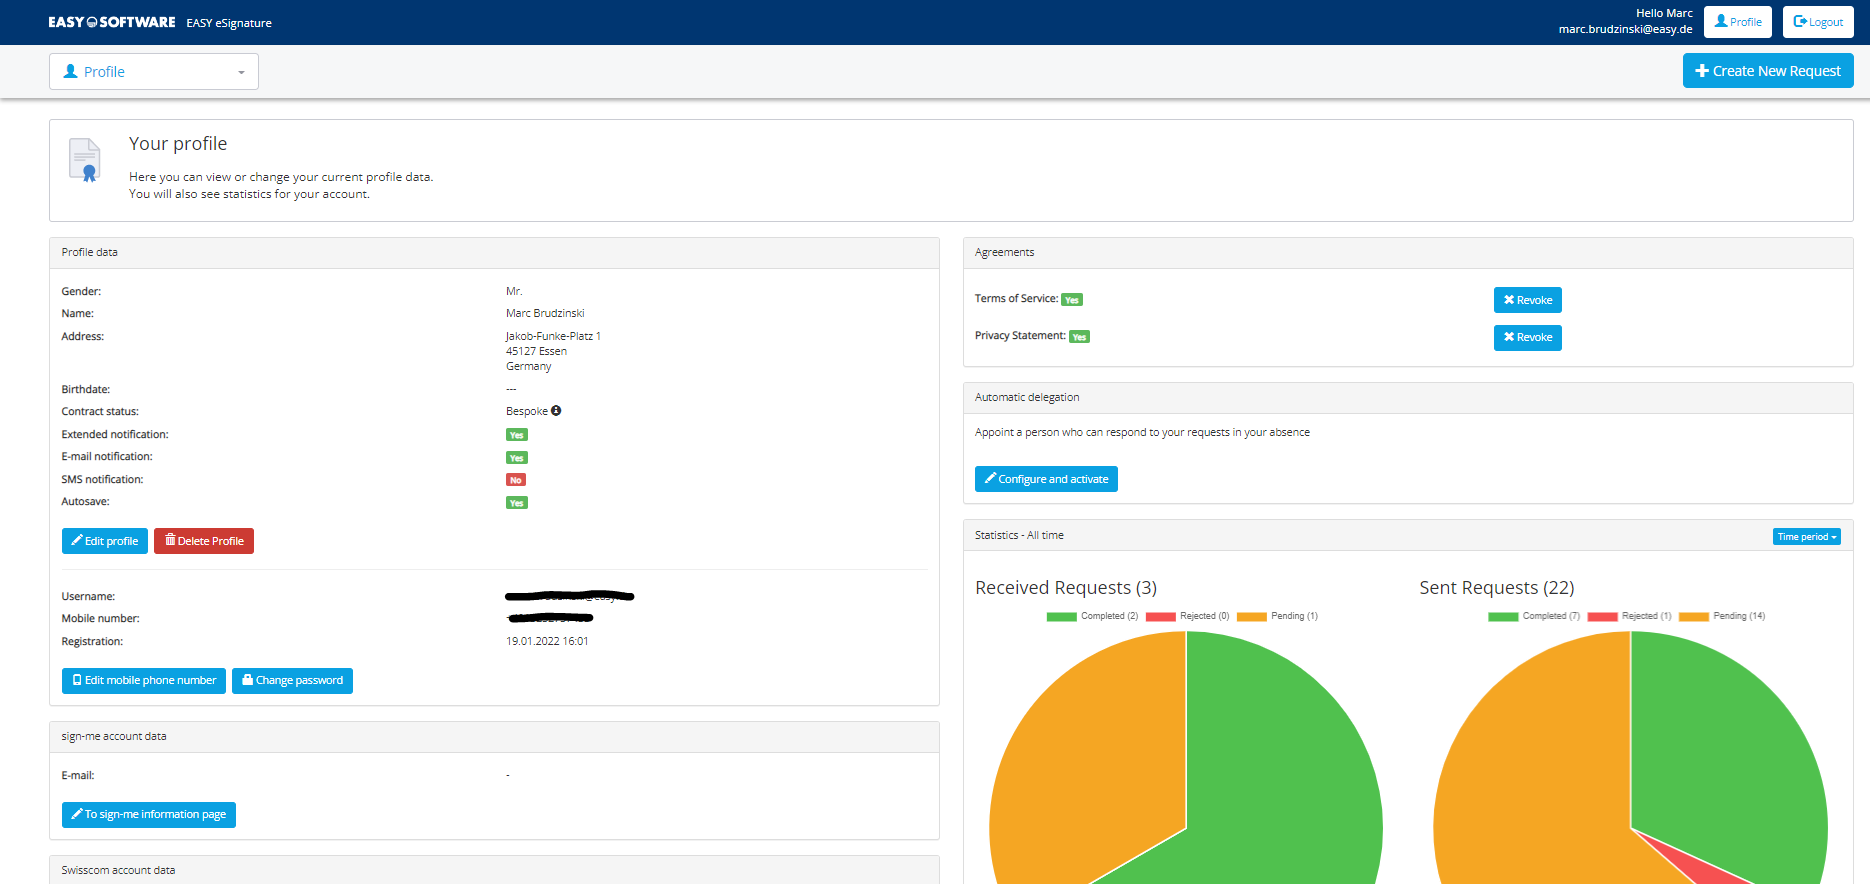The image size is (1870, 884).
Task: Click Edit mobile phone number
Action: (x=144, y=681)
